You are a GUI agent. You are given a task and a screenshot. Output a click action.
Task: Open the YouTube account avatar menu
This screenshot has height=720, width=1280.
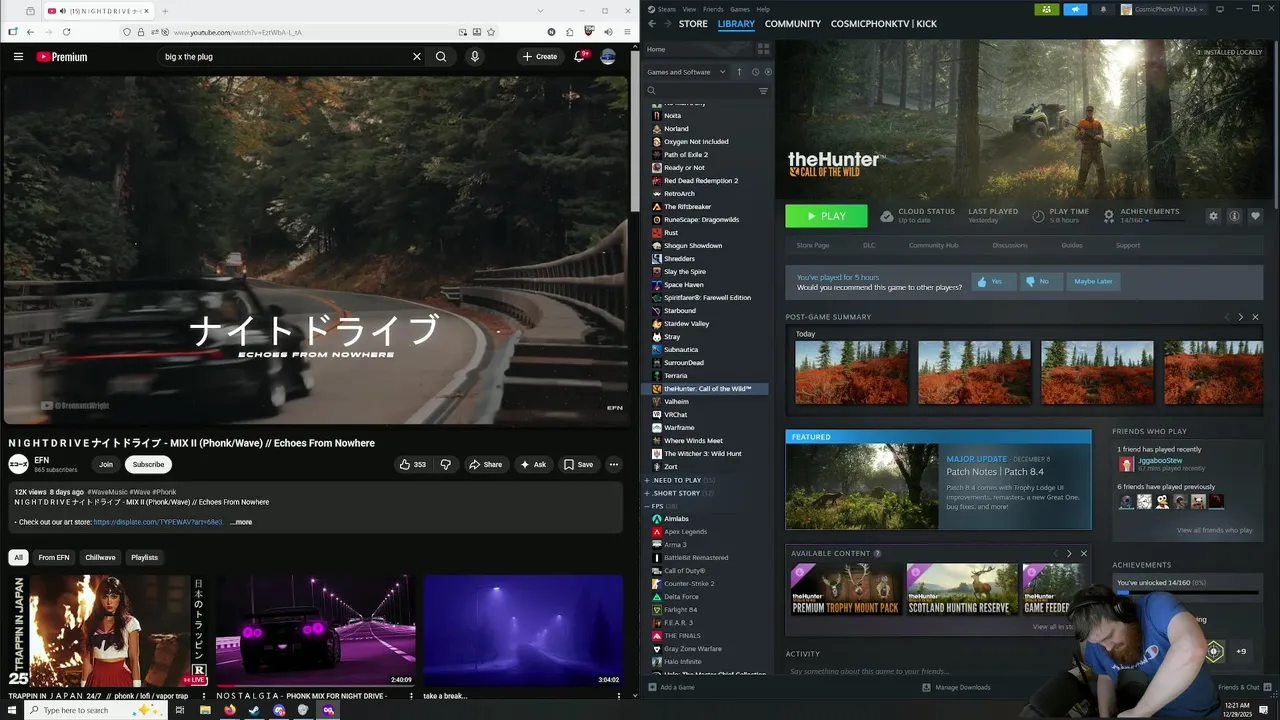click(x=608, y=57)
